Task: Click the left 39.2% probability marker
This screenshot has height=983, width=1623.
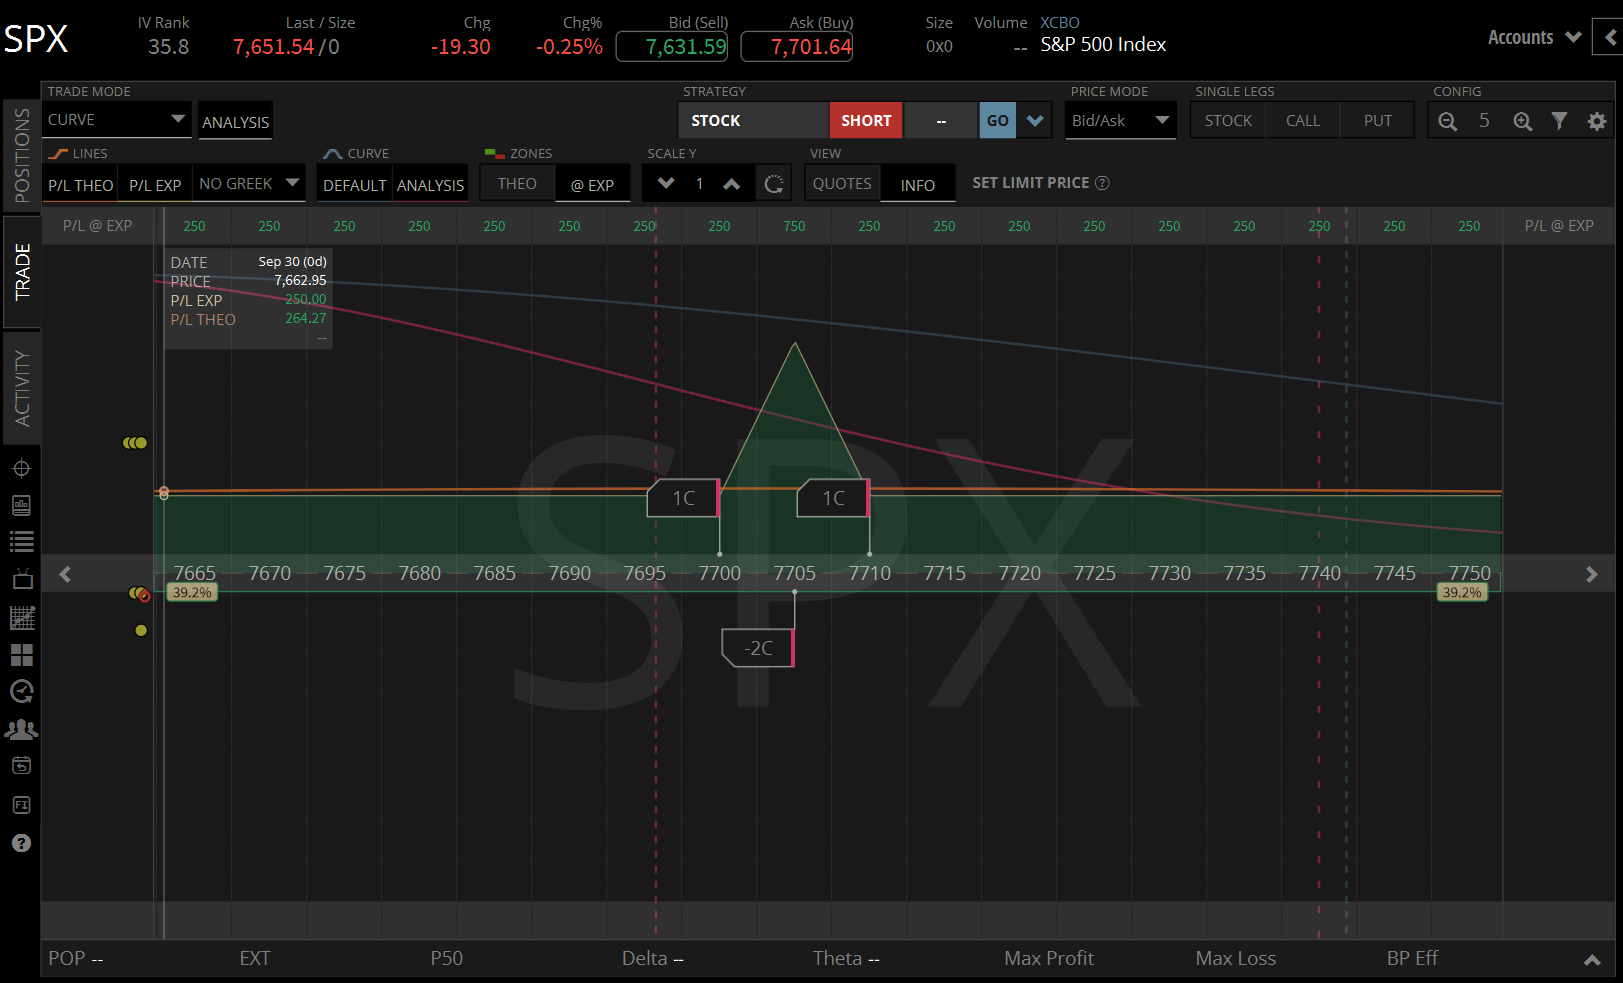Action: [x=192, y=592]
